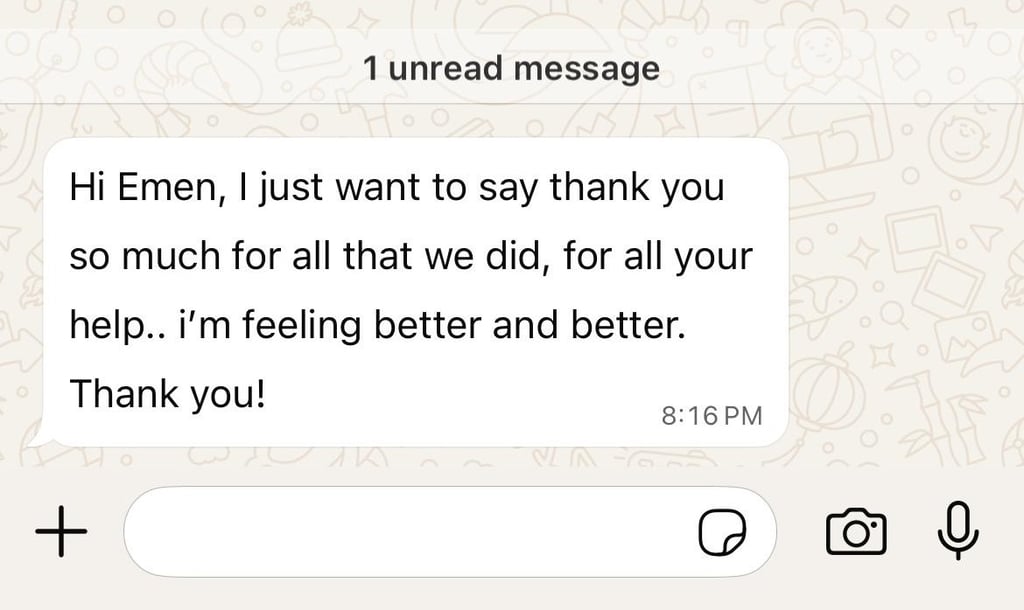Click the 8:16 PM timestamp
The height and width of the screenshot is (610, 1024).
tap(712, 415)
